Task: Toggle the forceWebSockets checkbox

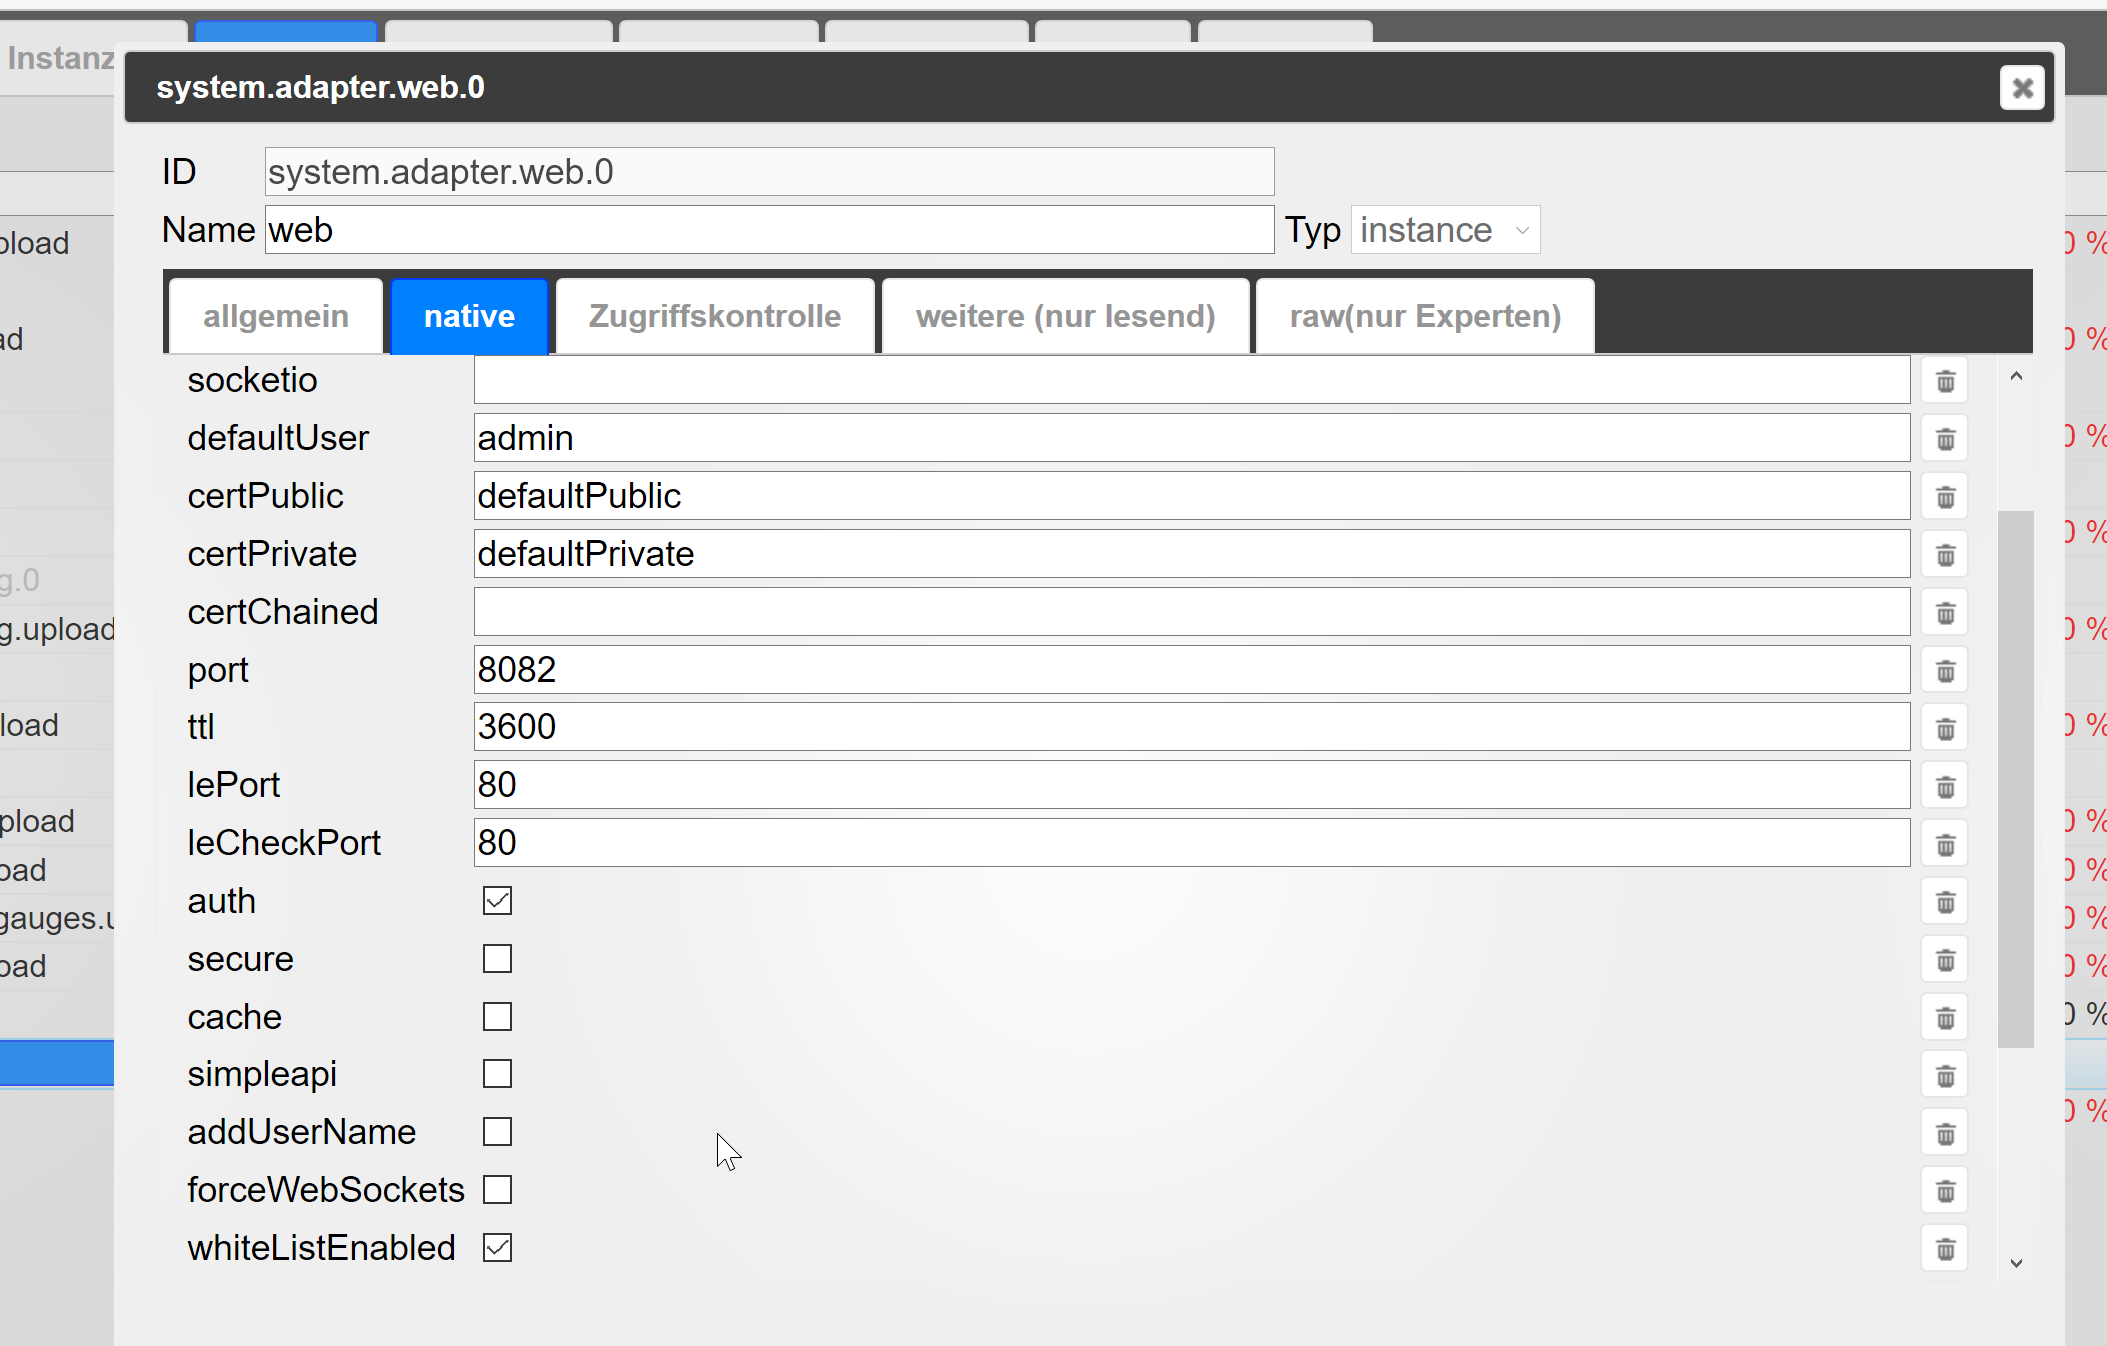Action: coord(497,1190)
